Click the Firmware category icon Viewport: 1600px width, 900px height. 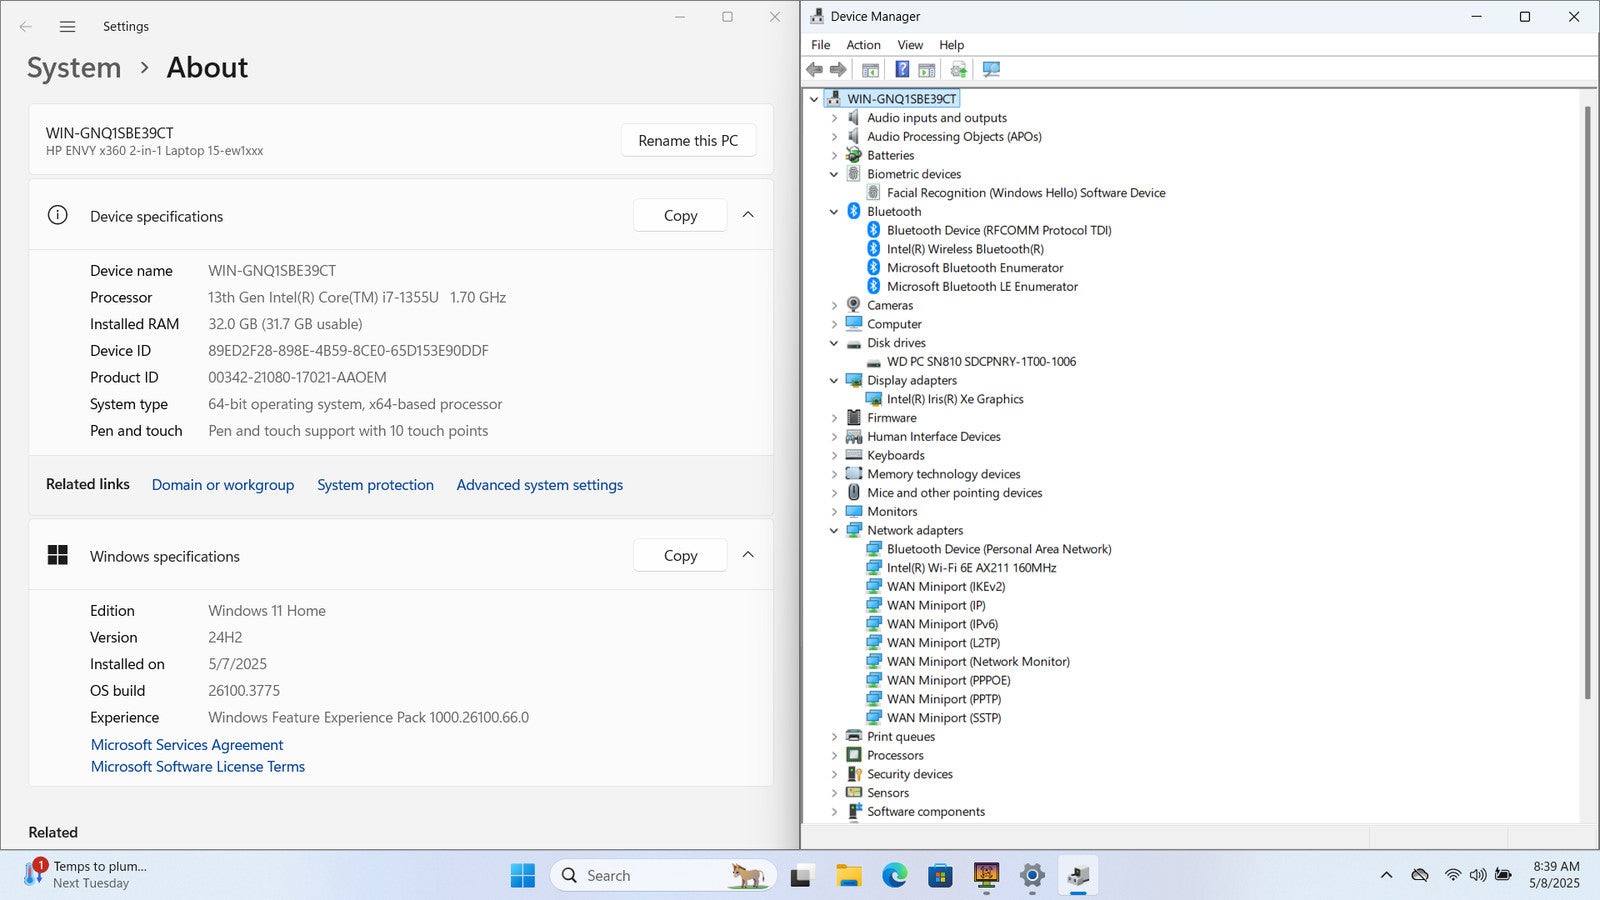tap(854, 418)
